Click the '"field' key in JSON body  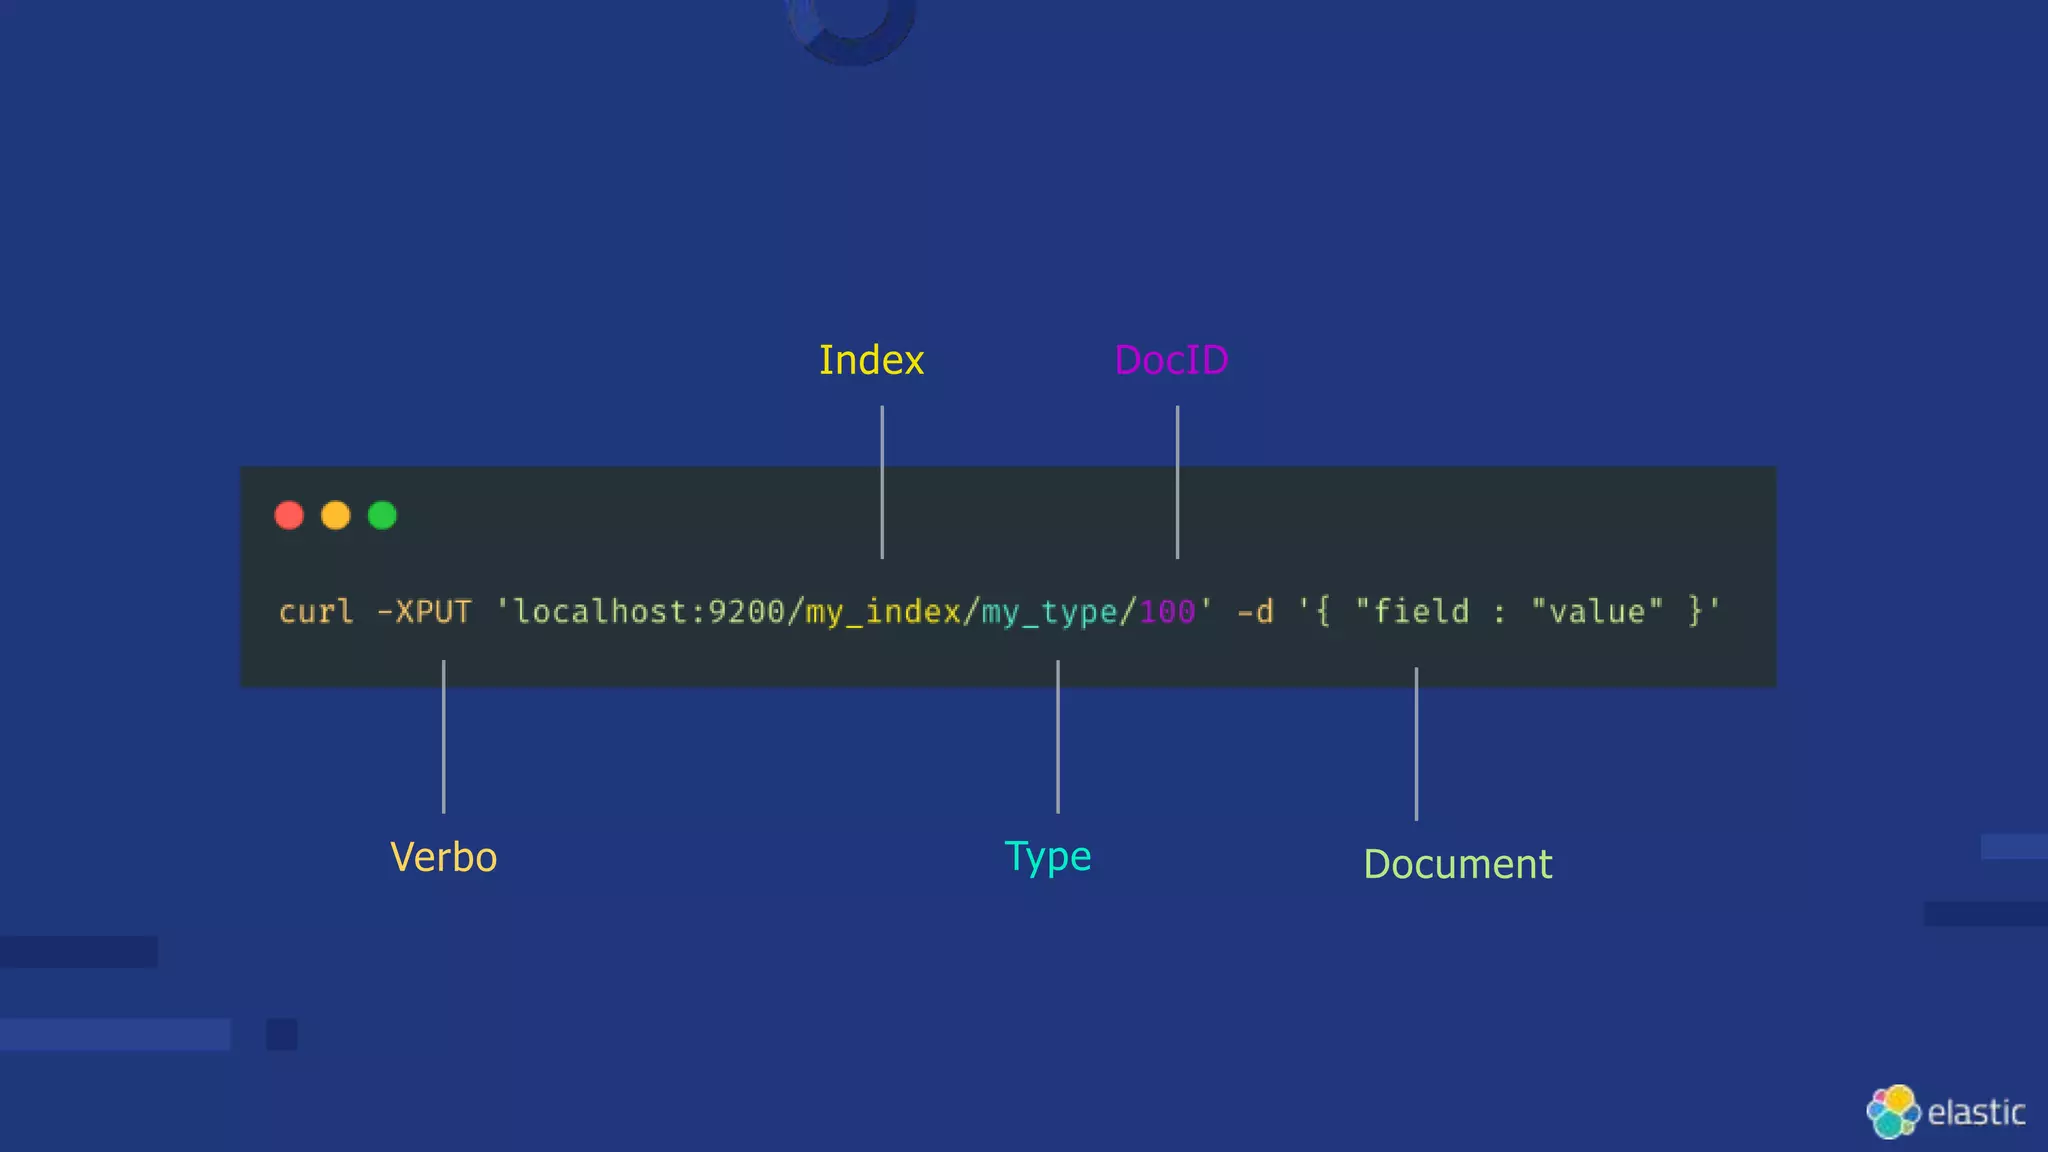tap(1412, 611)
